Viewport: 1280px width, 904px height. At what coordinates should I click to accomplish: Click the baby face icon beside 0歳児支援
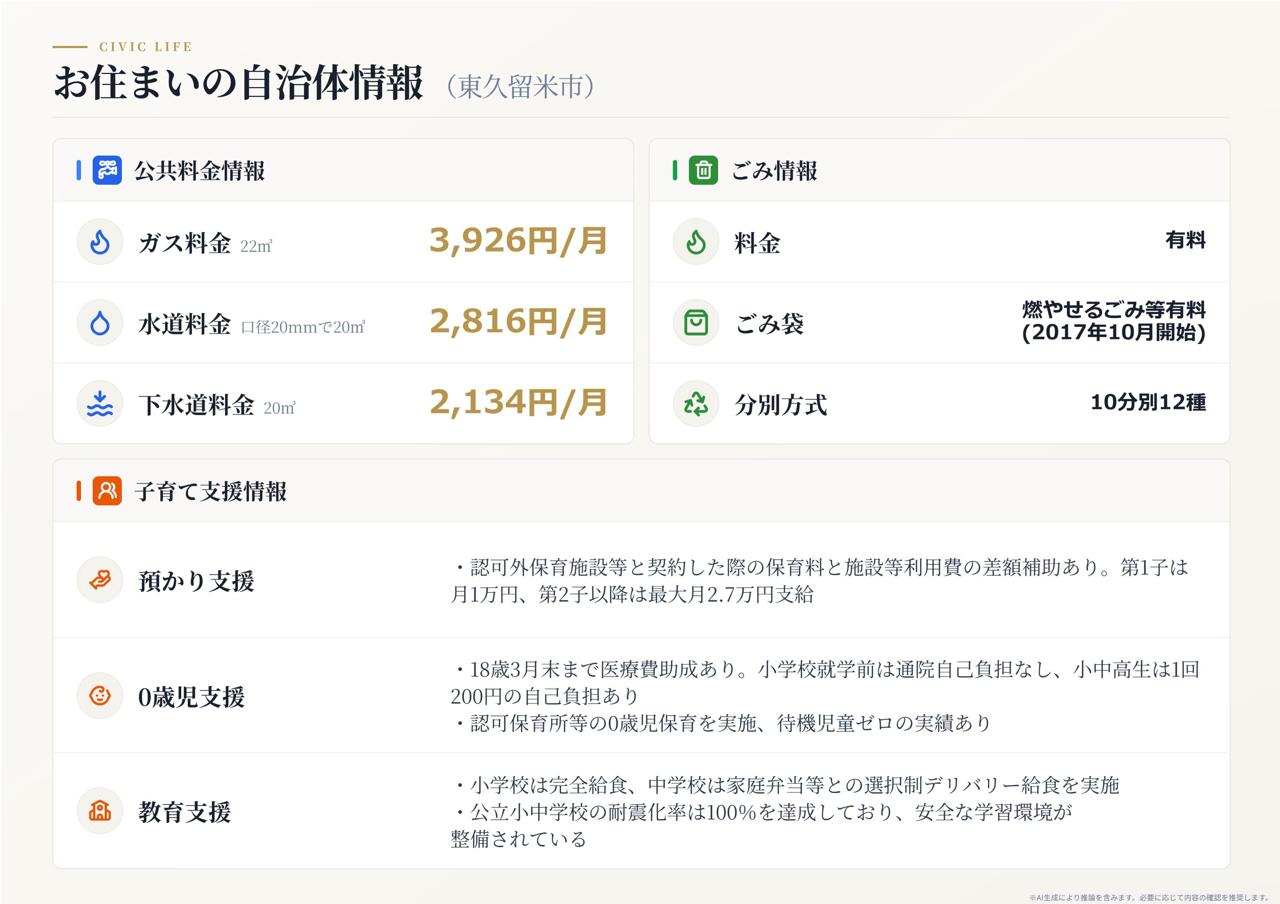[100, 696]
